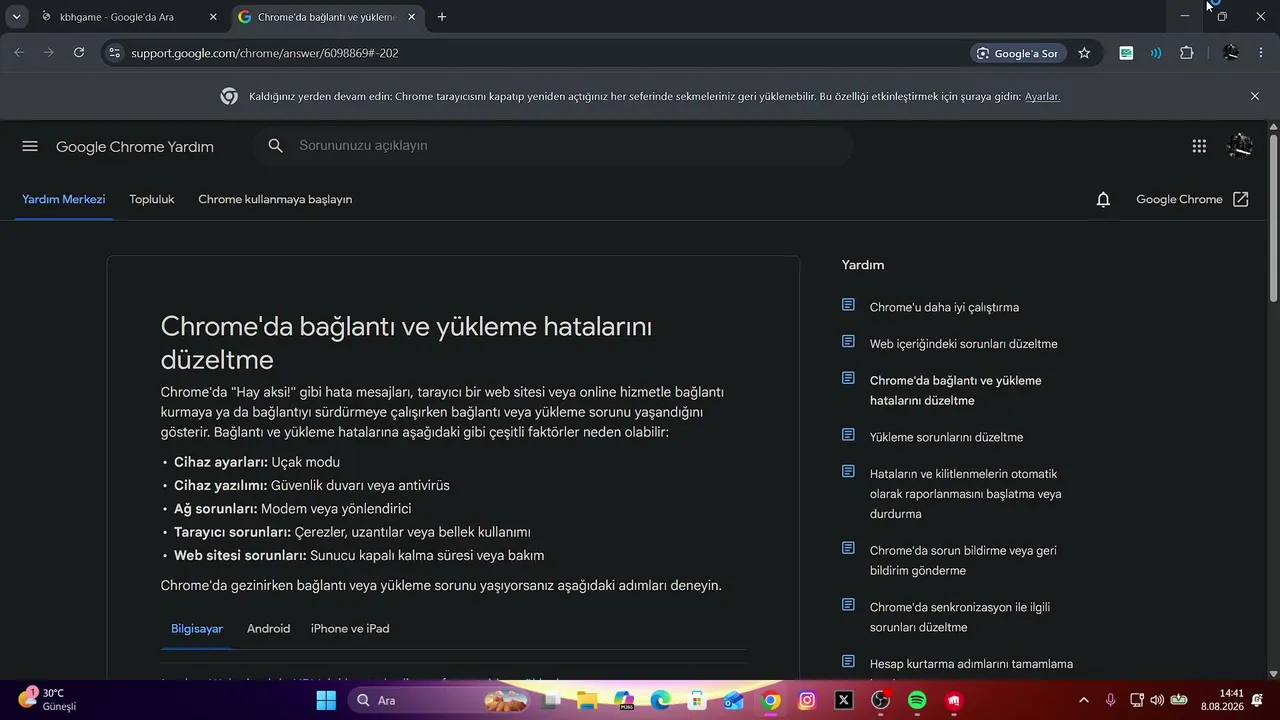1280x720 pixels.
Task: Click the magnifier icon in the help search box
Action: (276, 146)
